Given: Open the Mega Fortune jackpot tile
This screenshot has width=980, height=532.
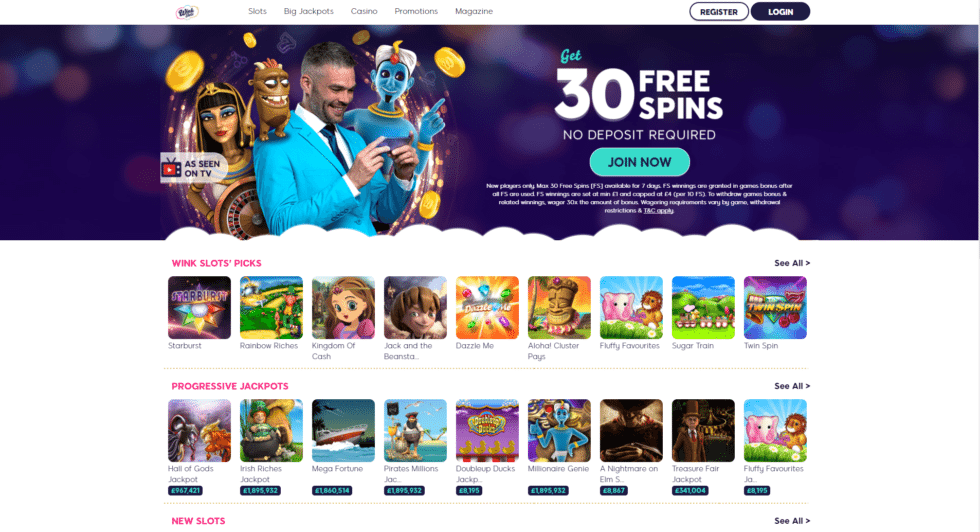Looking at the screenshot, I should (x=343, y=431).
